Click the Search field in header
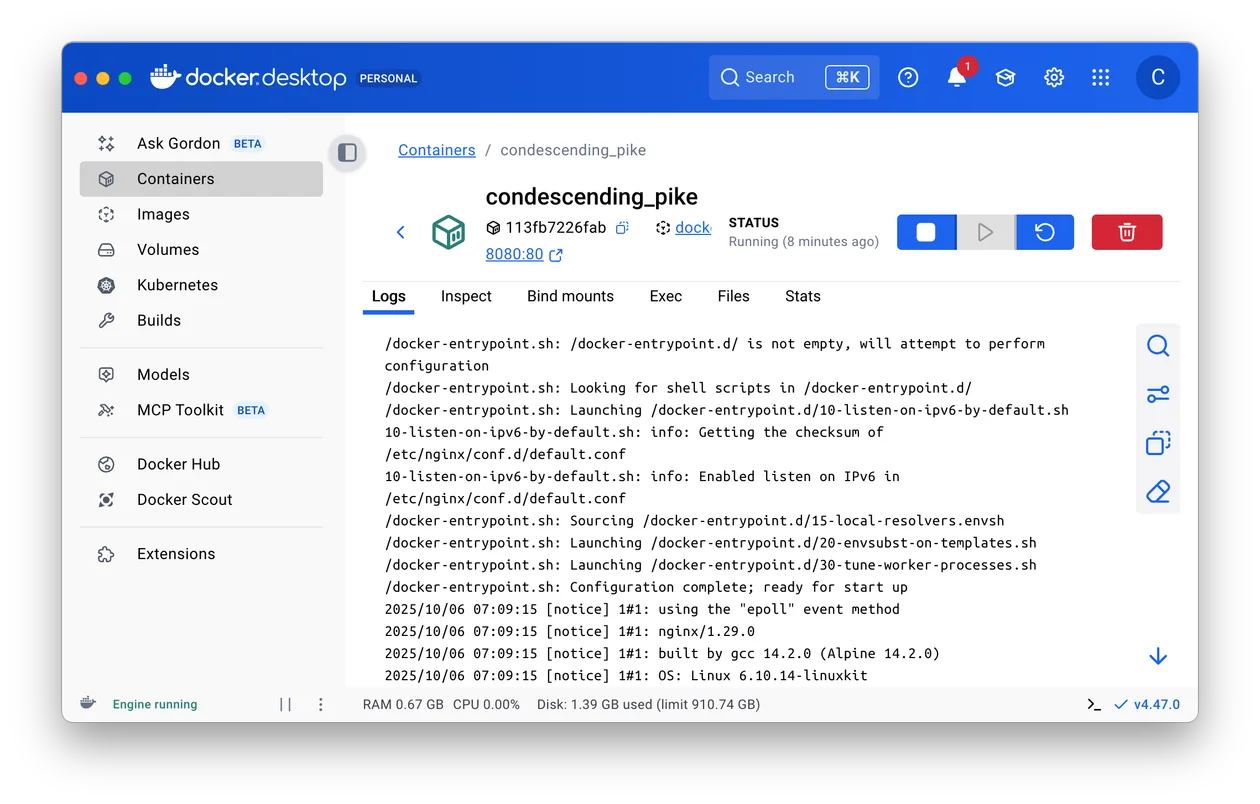1260x804 pixels. coord(794,77)
